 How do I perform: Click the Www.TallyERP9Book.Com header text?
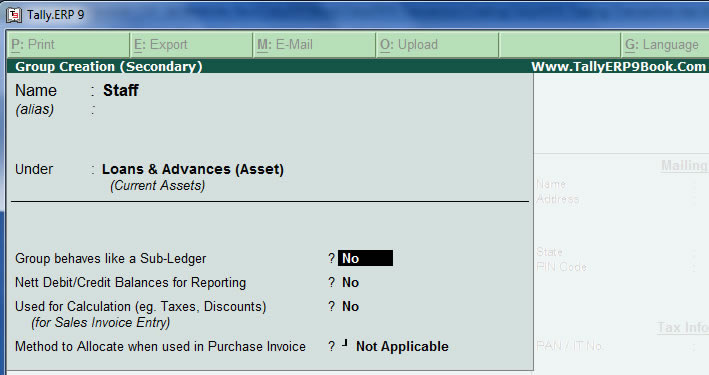[618, 66]
